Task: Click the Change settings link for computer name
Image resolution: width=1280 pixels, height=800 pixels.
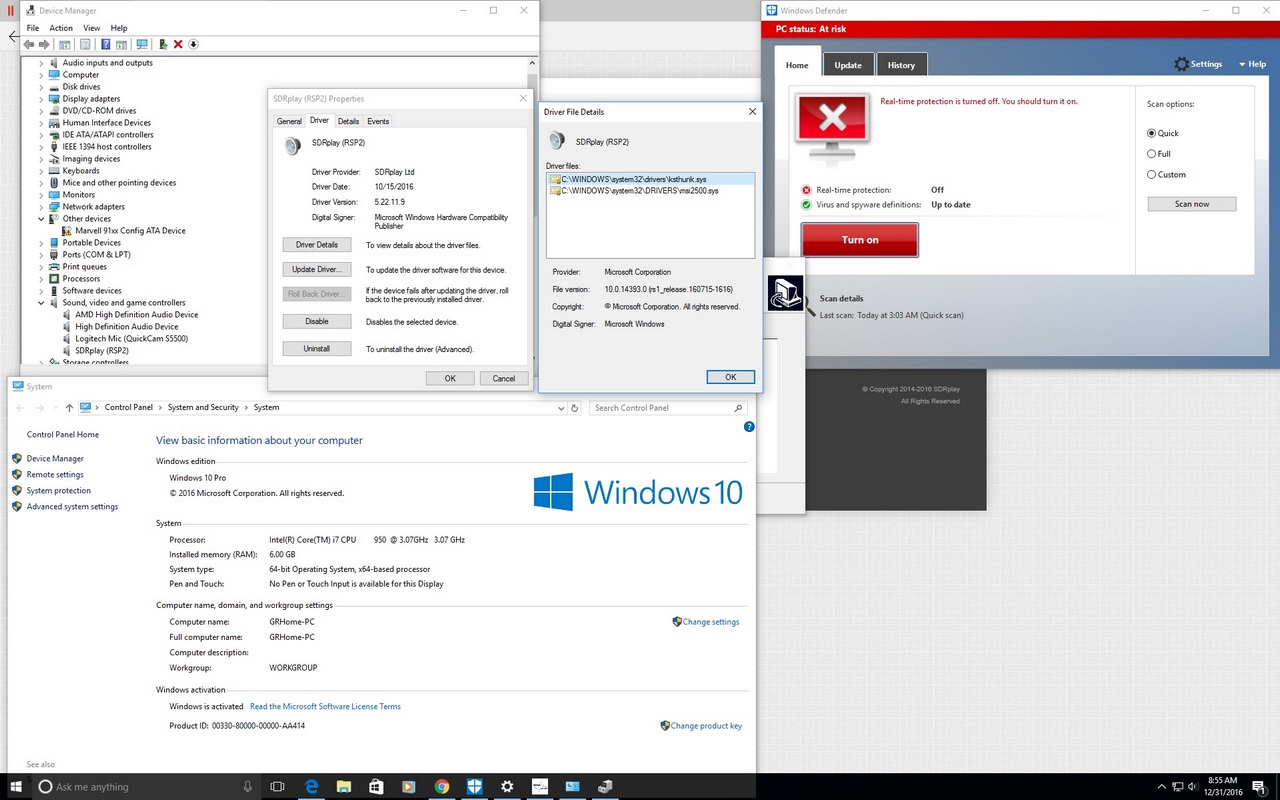Action: click(711, 622)
